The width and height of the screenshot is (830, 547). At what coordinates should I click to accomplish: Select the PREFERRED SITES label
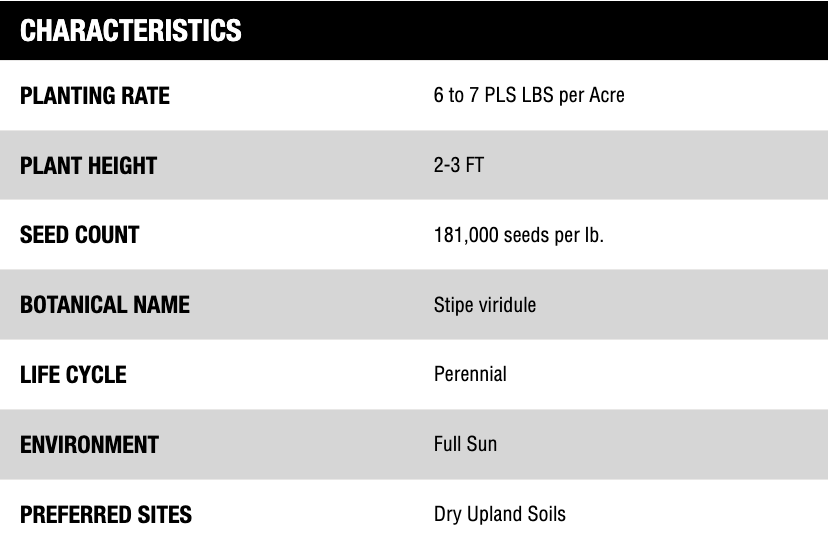106,515
